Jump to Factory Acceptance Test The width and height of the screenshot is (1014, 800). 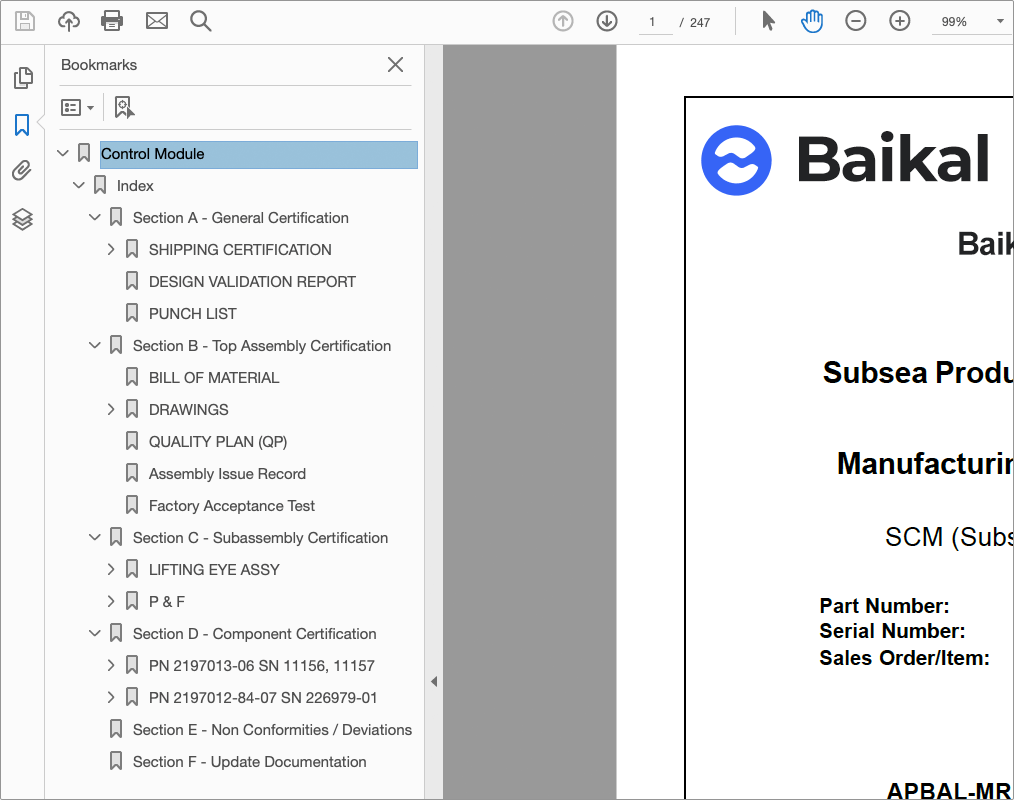[x=232, y=506]
